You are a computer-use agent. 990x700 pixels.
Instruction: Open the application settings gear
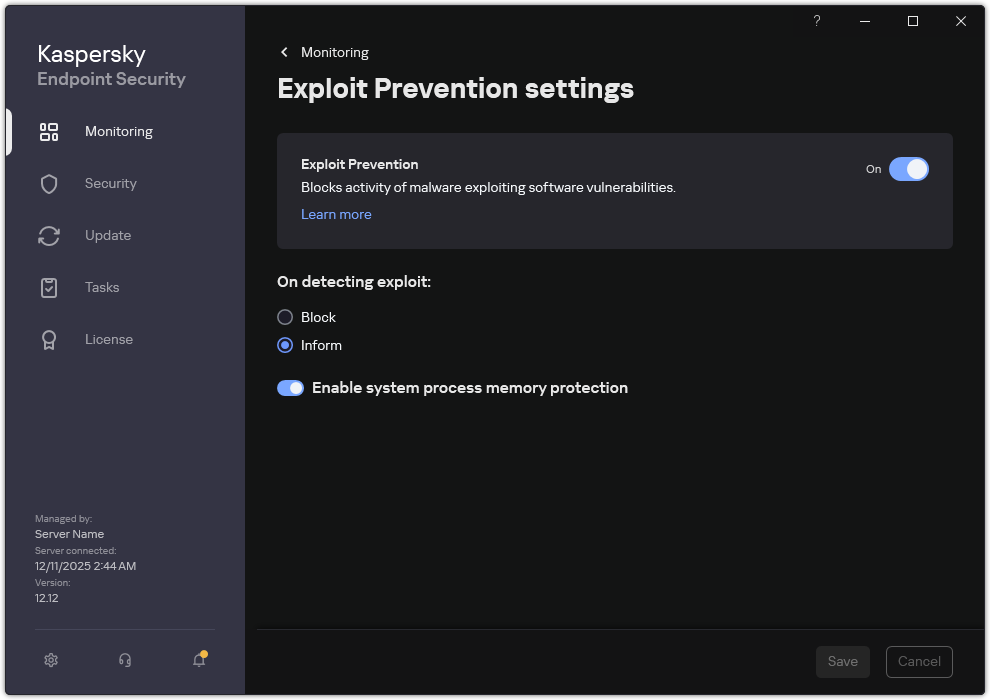click(50, 660)
